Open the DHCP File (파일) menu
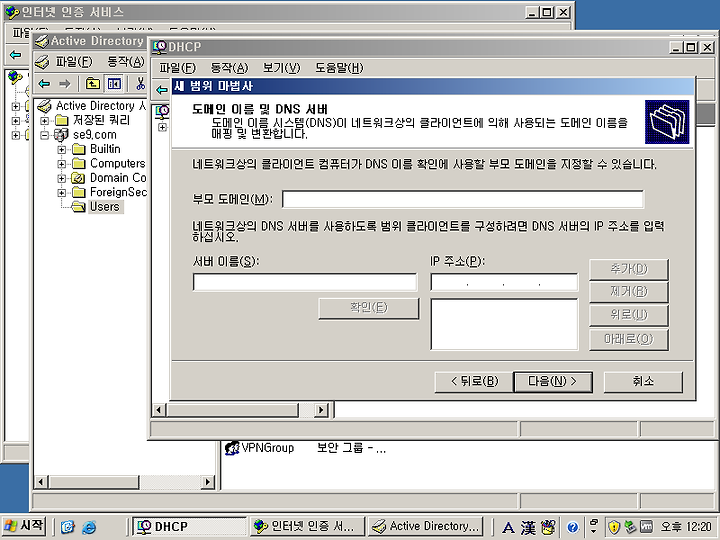 177,68
